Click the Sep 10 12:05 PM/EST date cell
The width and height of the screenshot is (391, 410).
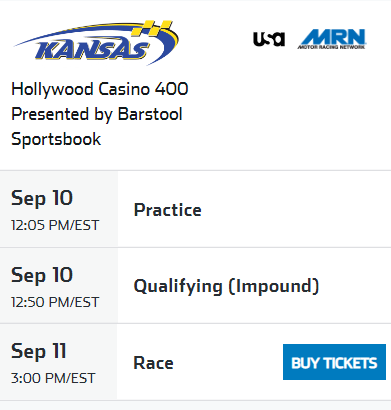(x=59, y=209)
